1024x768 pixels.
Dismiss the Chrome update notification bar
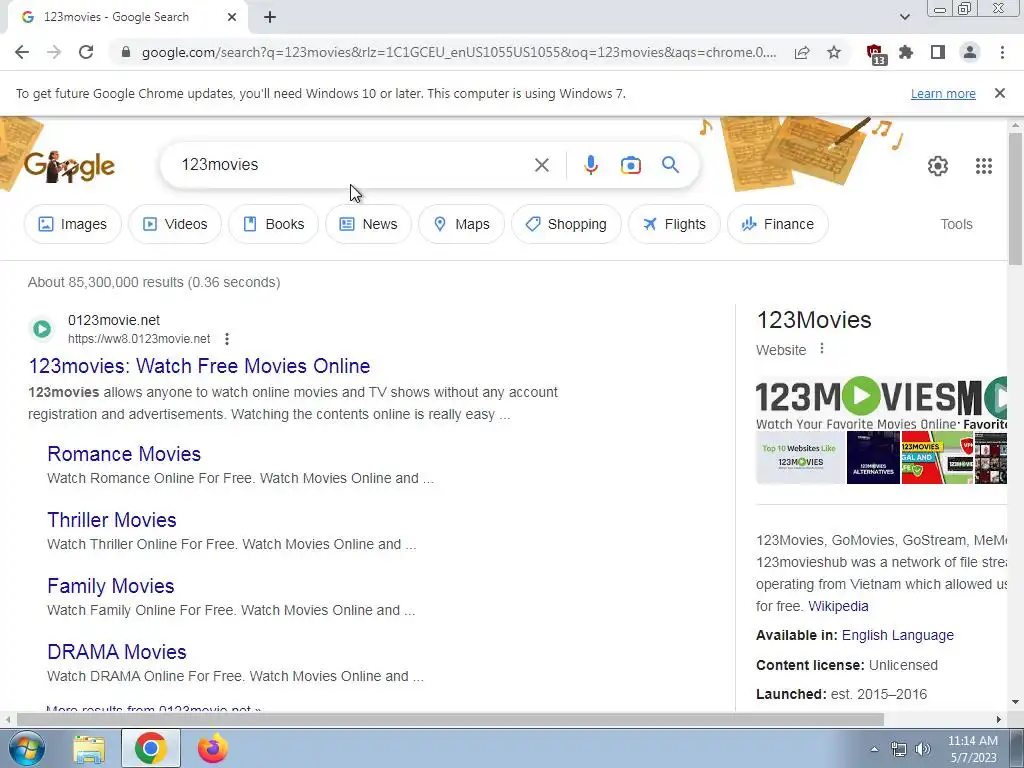click(999, 93)
